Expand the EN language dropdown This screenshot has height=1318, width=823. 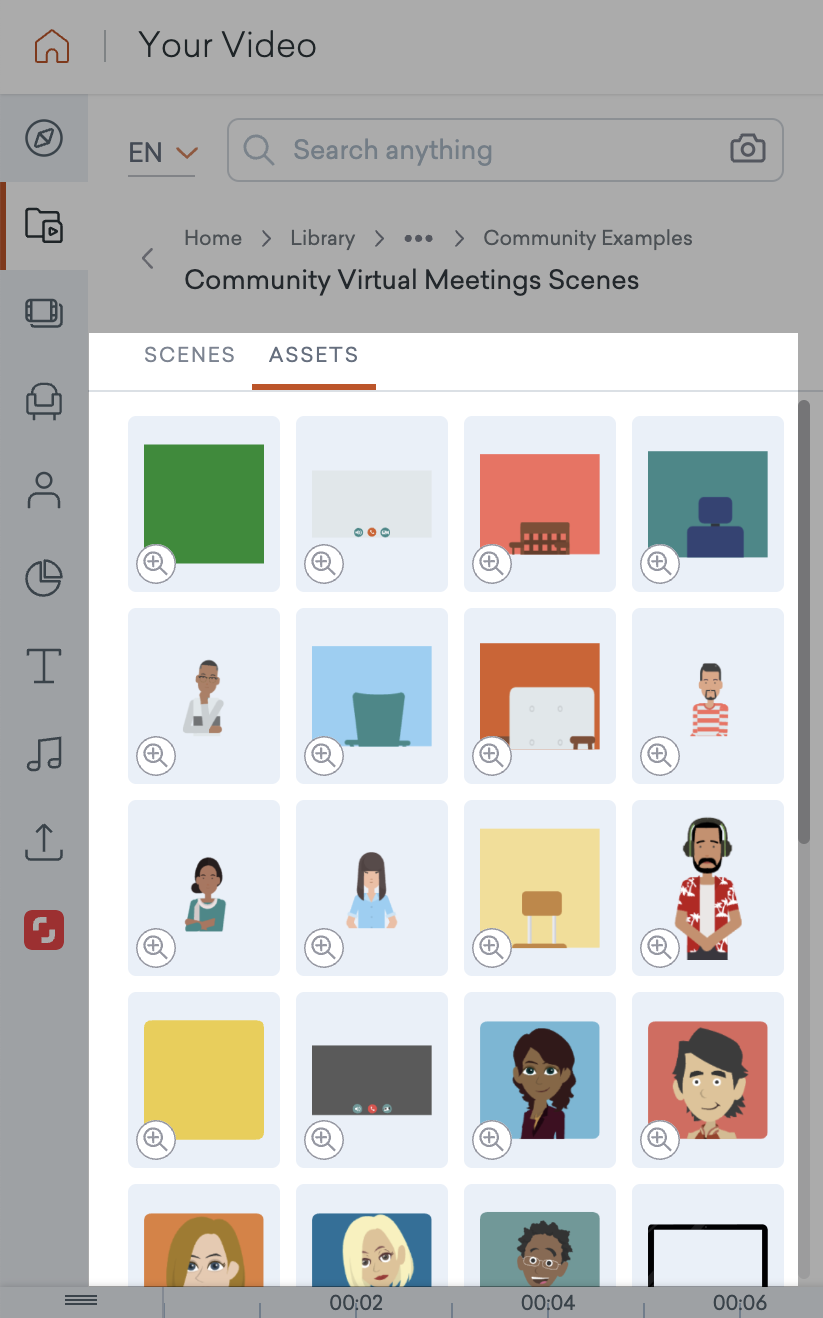(x=162, y=152)
